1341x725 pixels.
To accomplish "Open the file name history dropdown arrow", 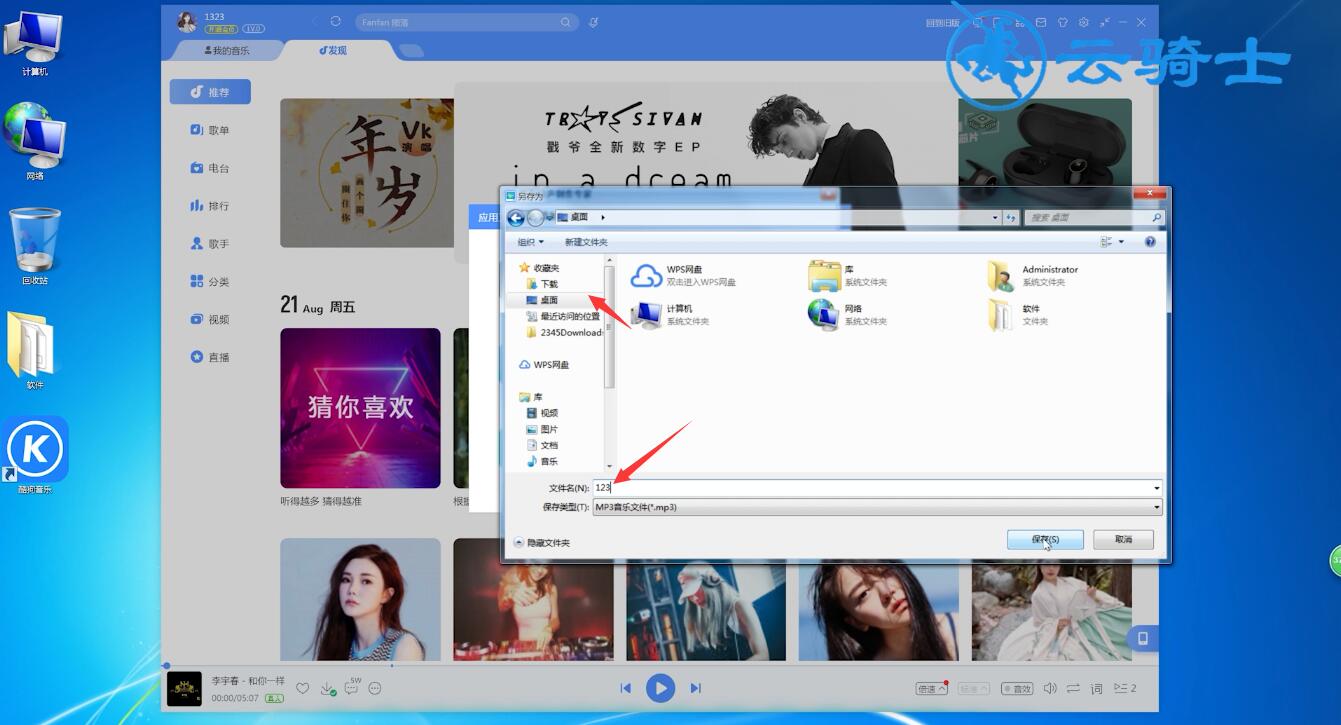I will click(1157, 488).
